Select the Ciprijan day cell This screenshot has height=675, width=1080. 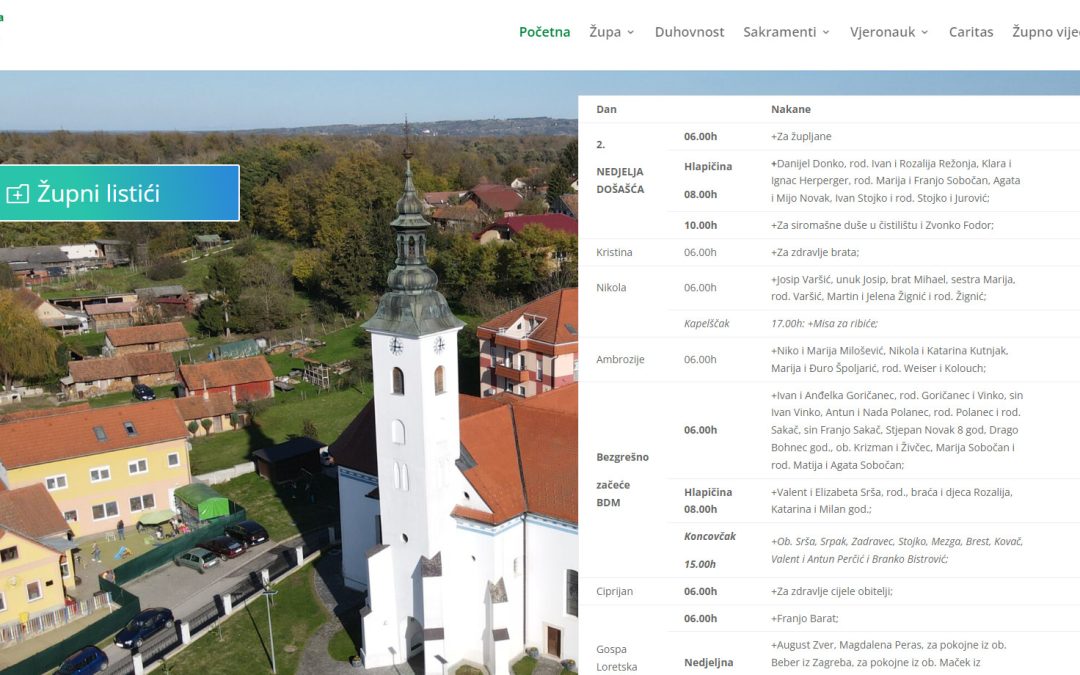[x=614, y=591]
